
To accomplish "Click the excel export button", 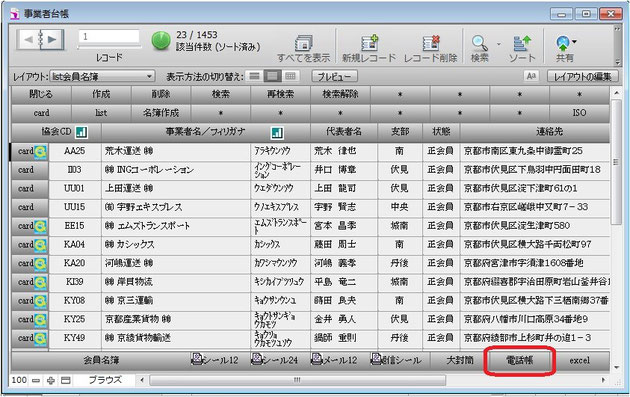I will click(579, 360).
